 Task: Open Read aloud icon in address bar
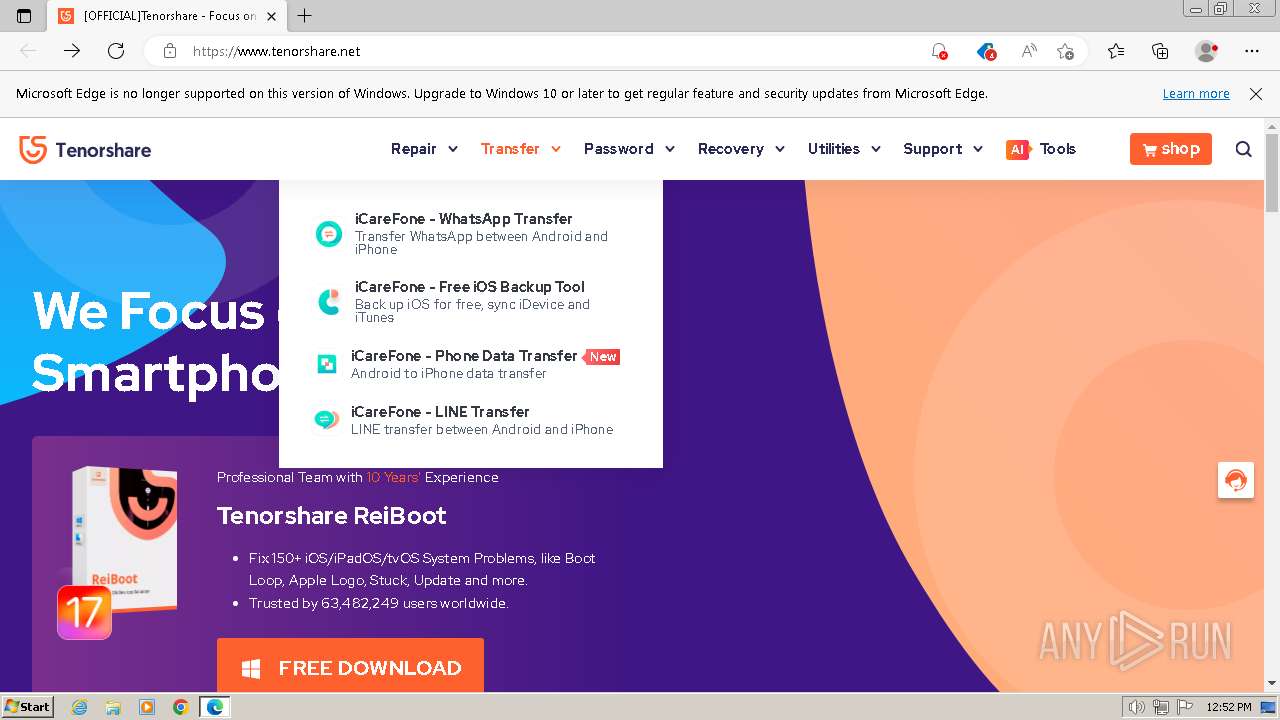(x=1028, y=51)
